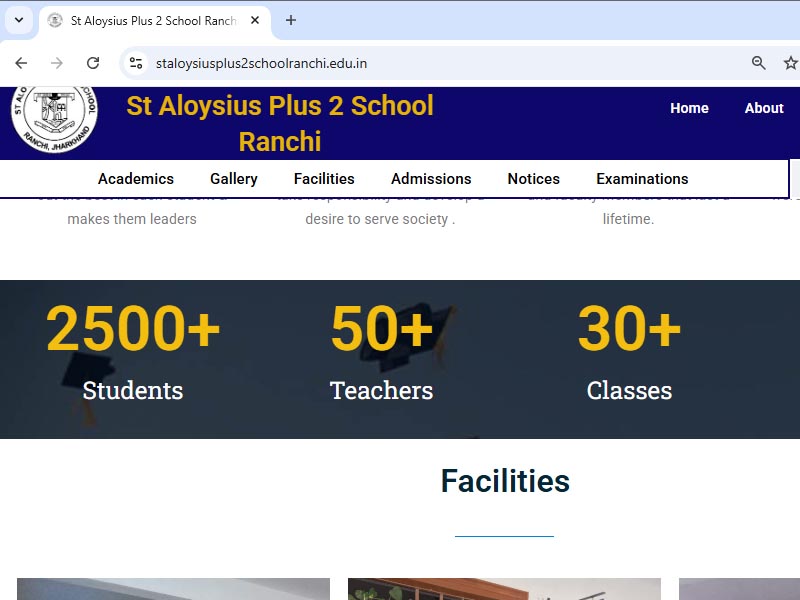Click the zoom magnifier icon in address bar
Image resolution: width=800 pixels, height=600 pixels.
coord(759,63)
